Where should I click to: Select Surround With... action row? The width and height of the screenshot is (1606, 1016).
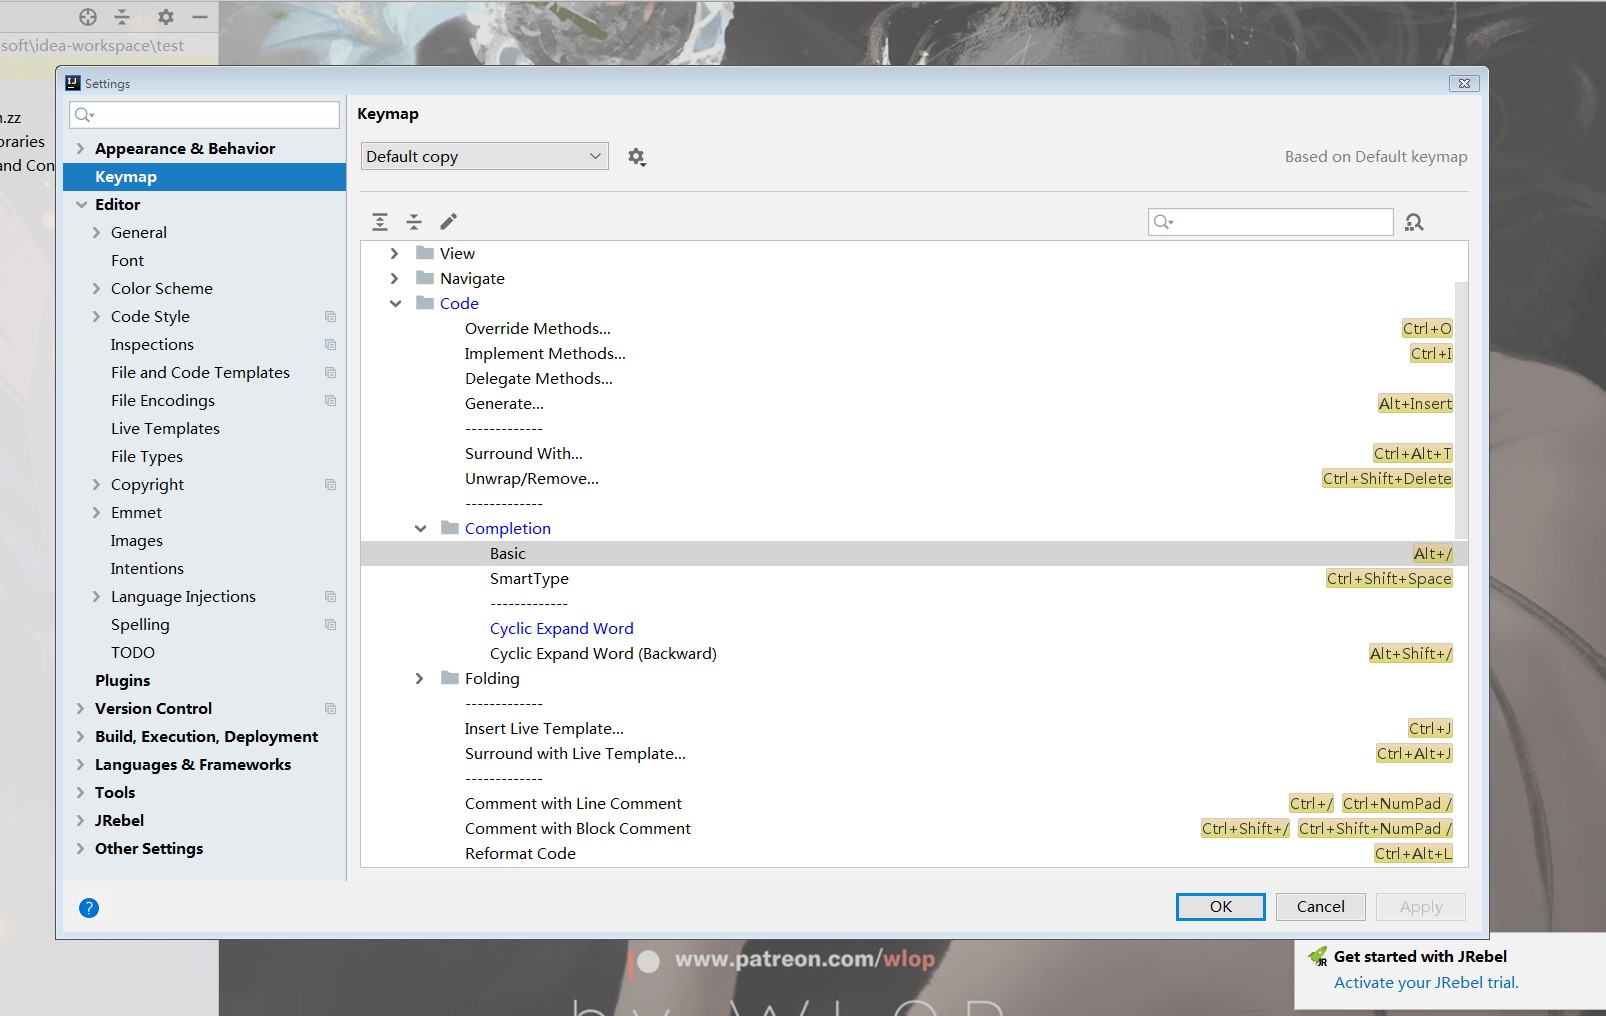click(914, 453)
